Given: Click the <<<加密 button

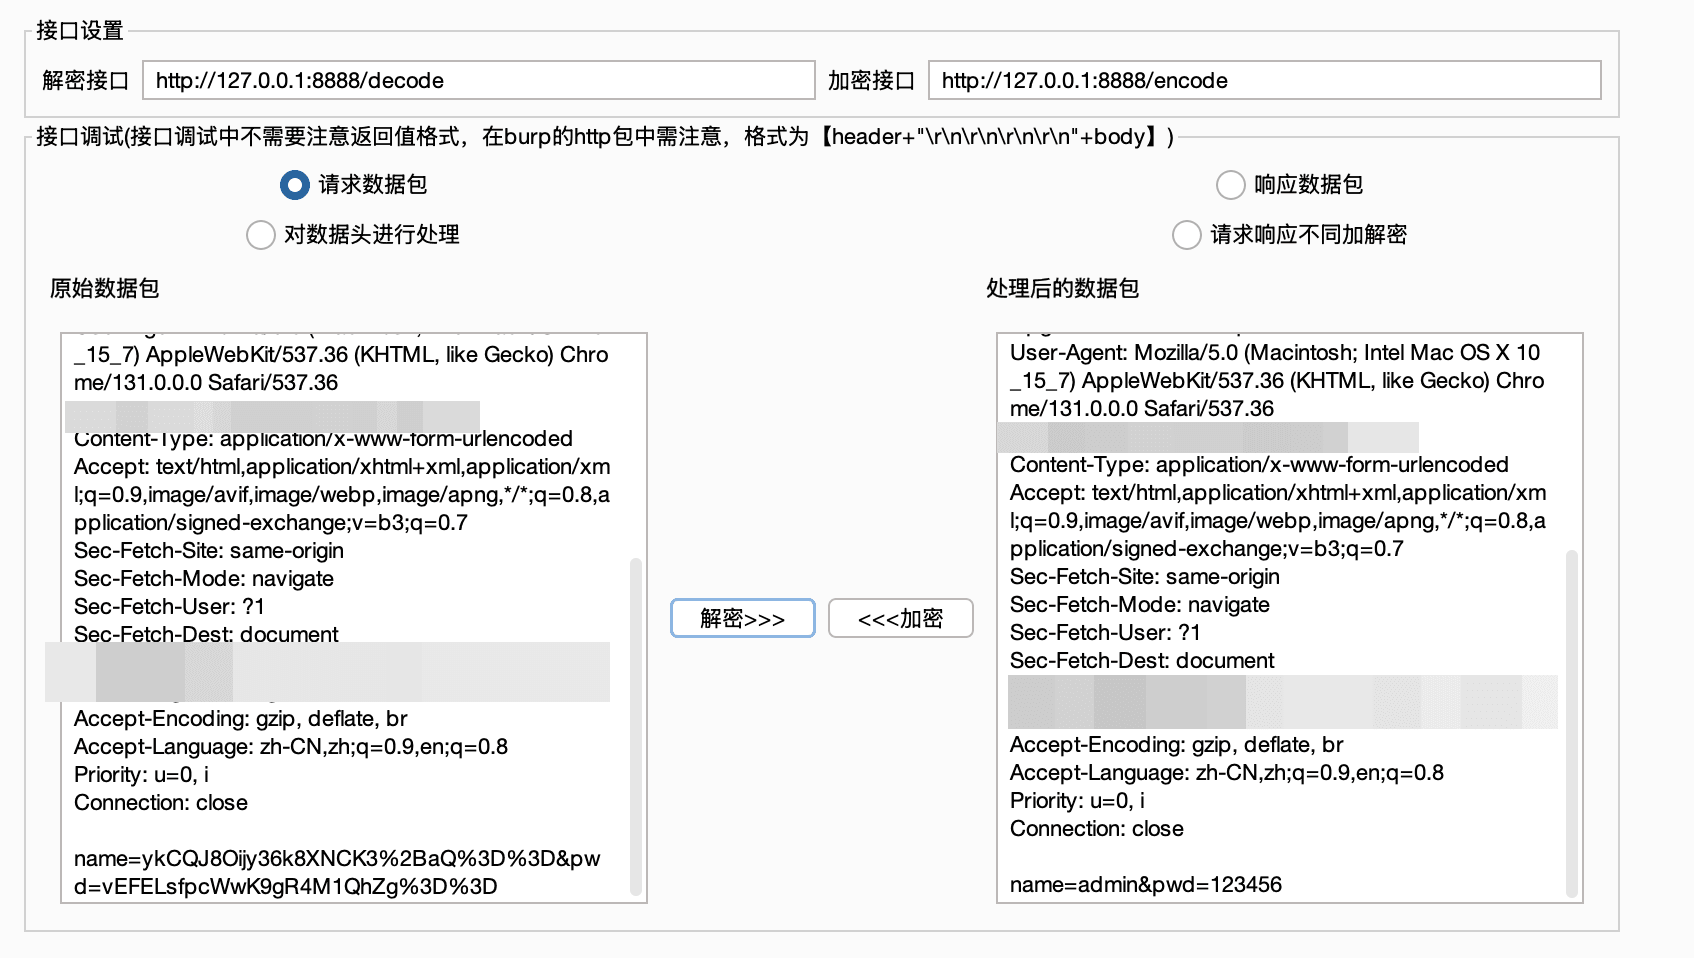Looking at the screenshot, I should point(900,618).
